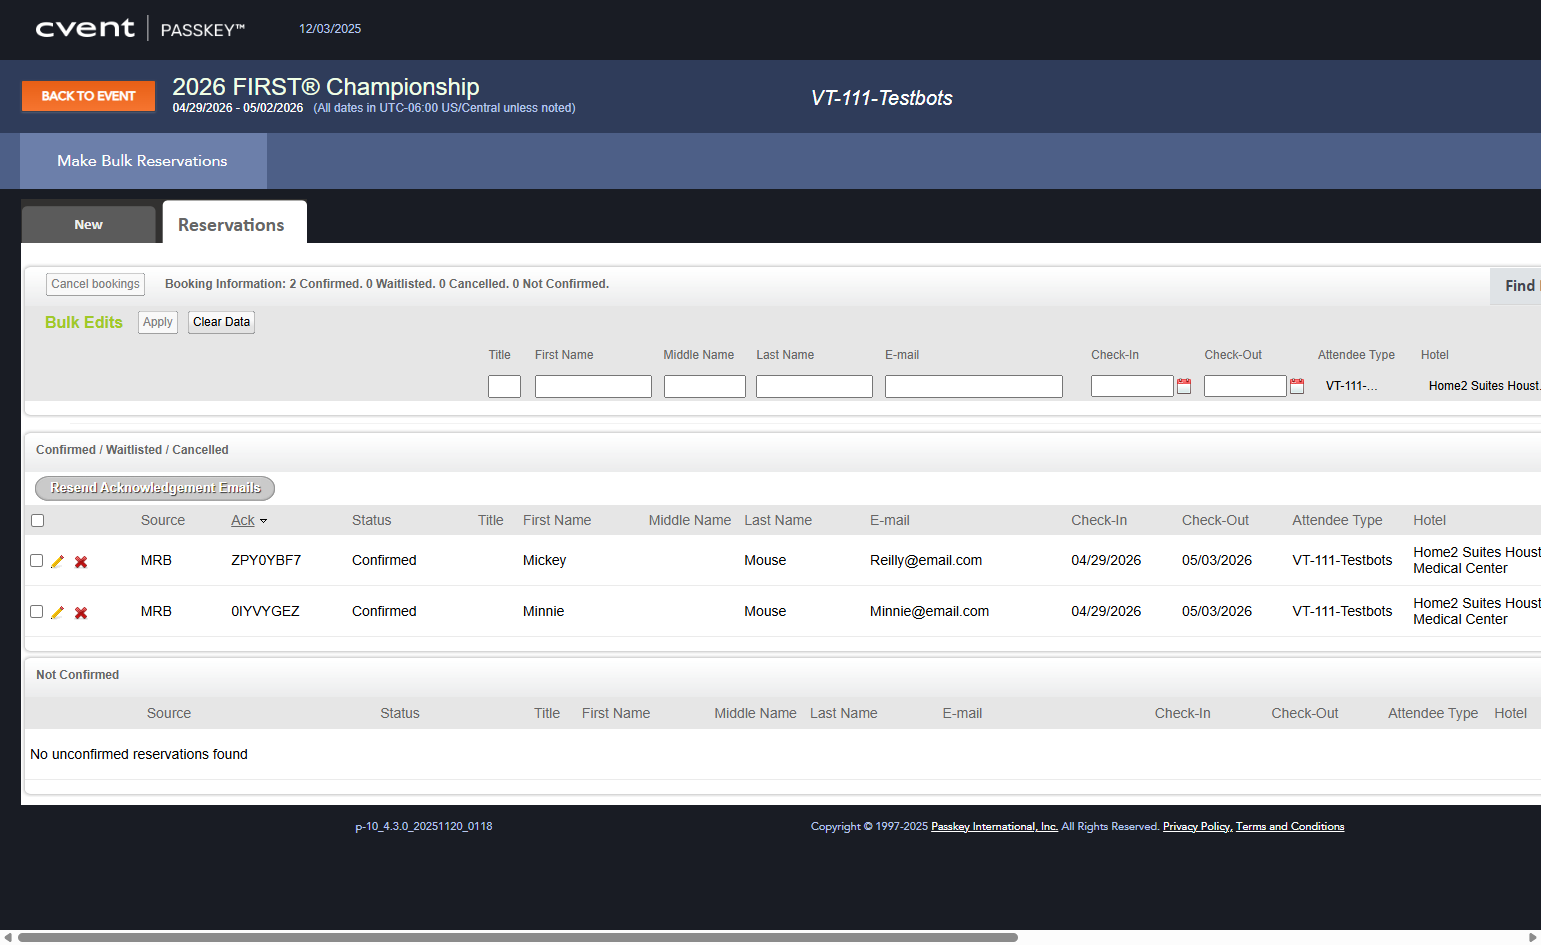Check the Minnie Mouse reservation row
The image size is (1541, 945).
click(37, 612)
